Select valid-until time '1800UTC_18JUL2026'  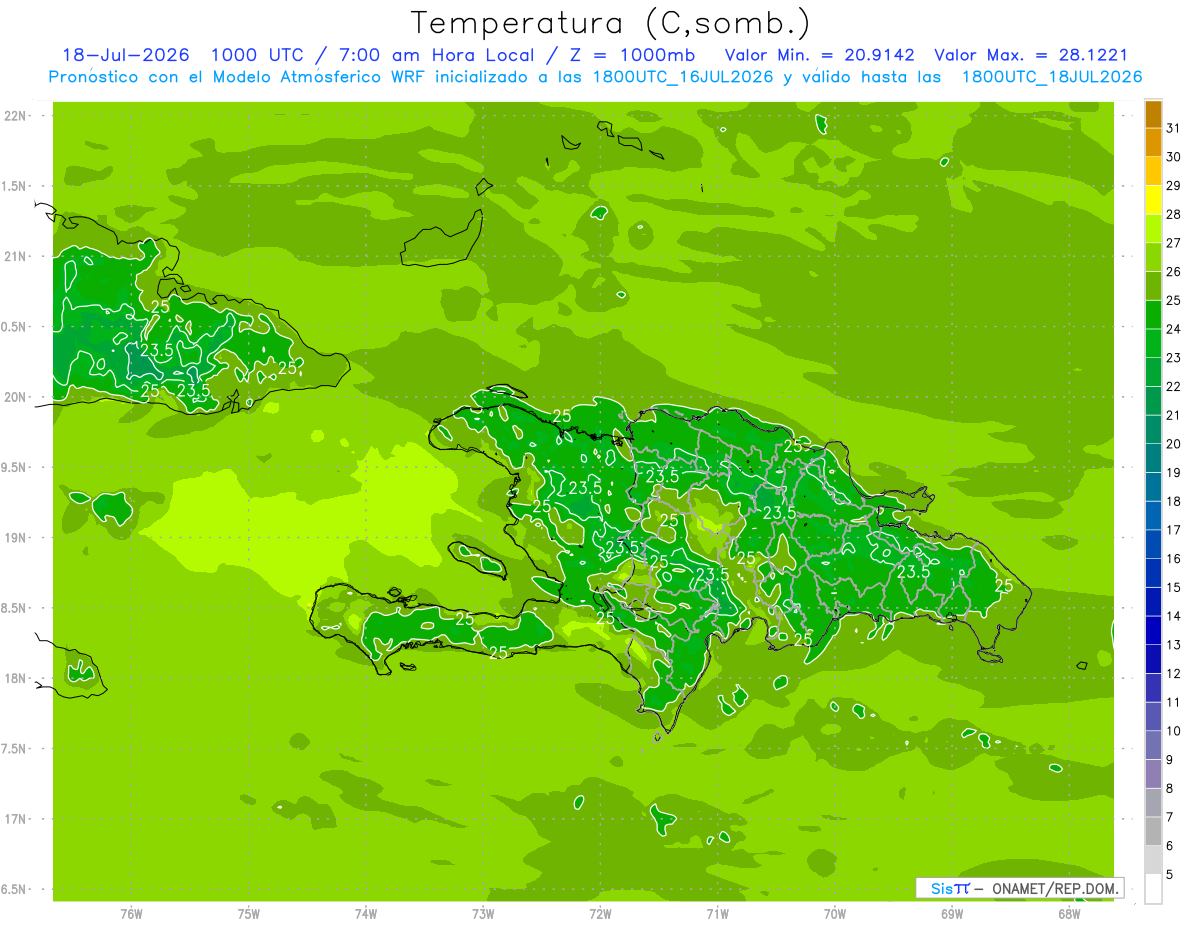[x=1052, y=76]
